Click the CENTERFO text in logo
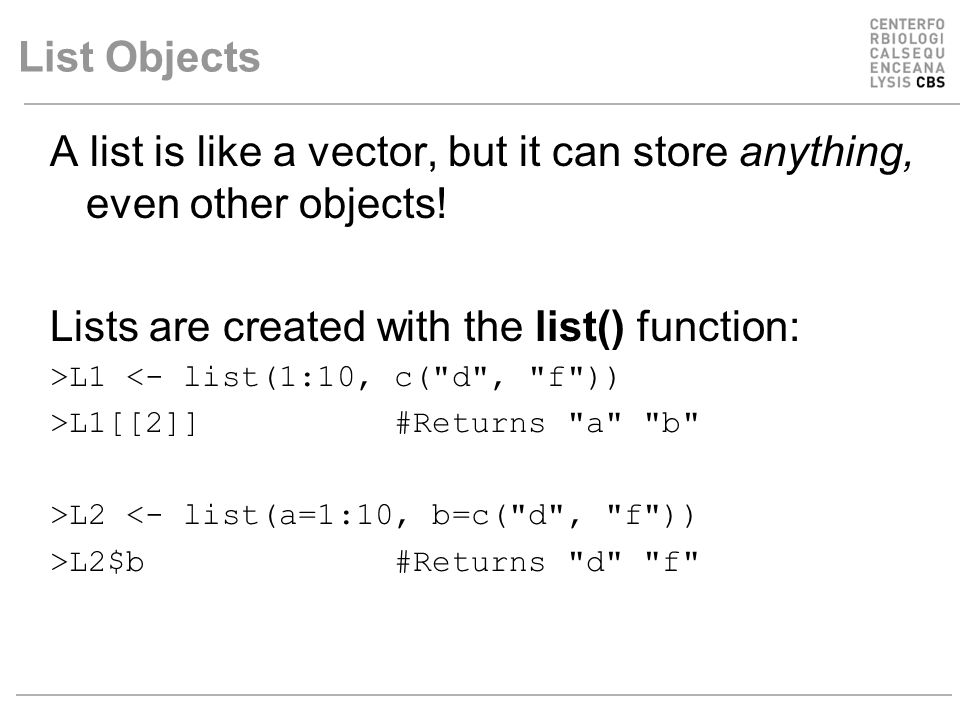Screen dimensions: 960x720 pos(907,24)
